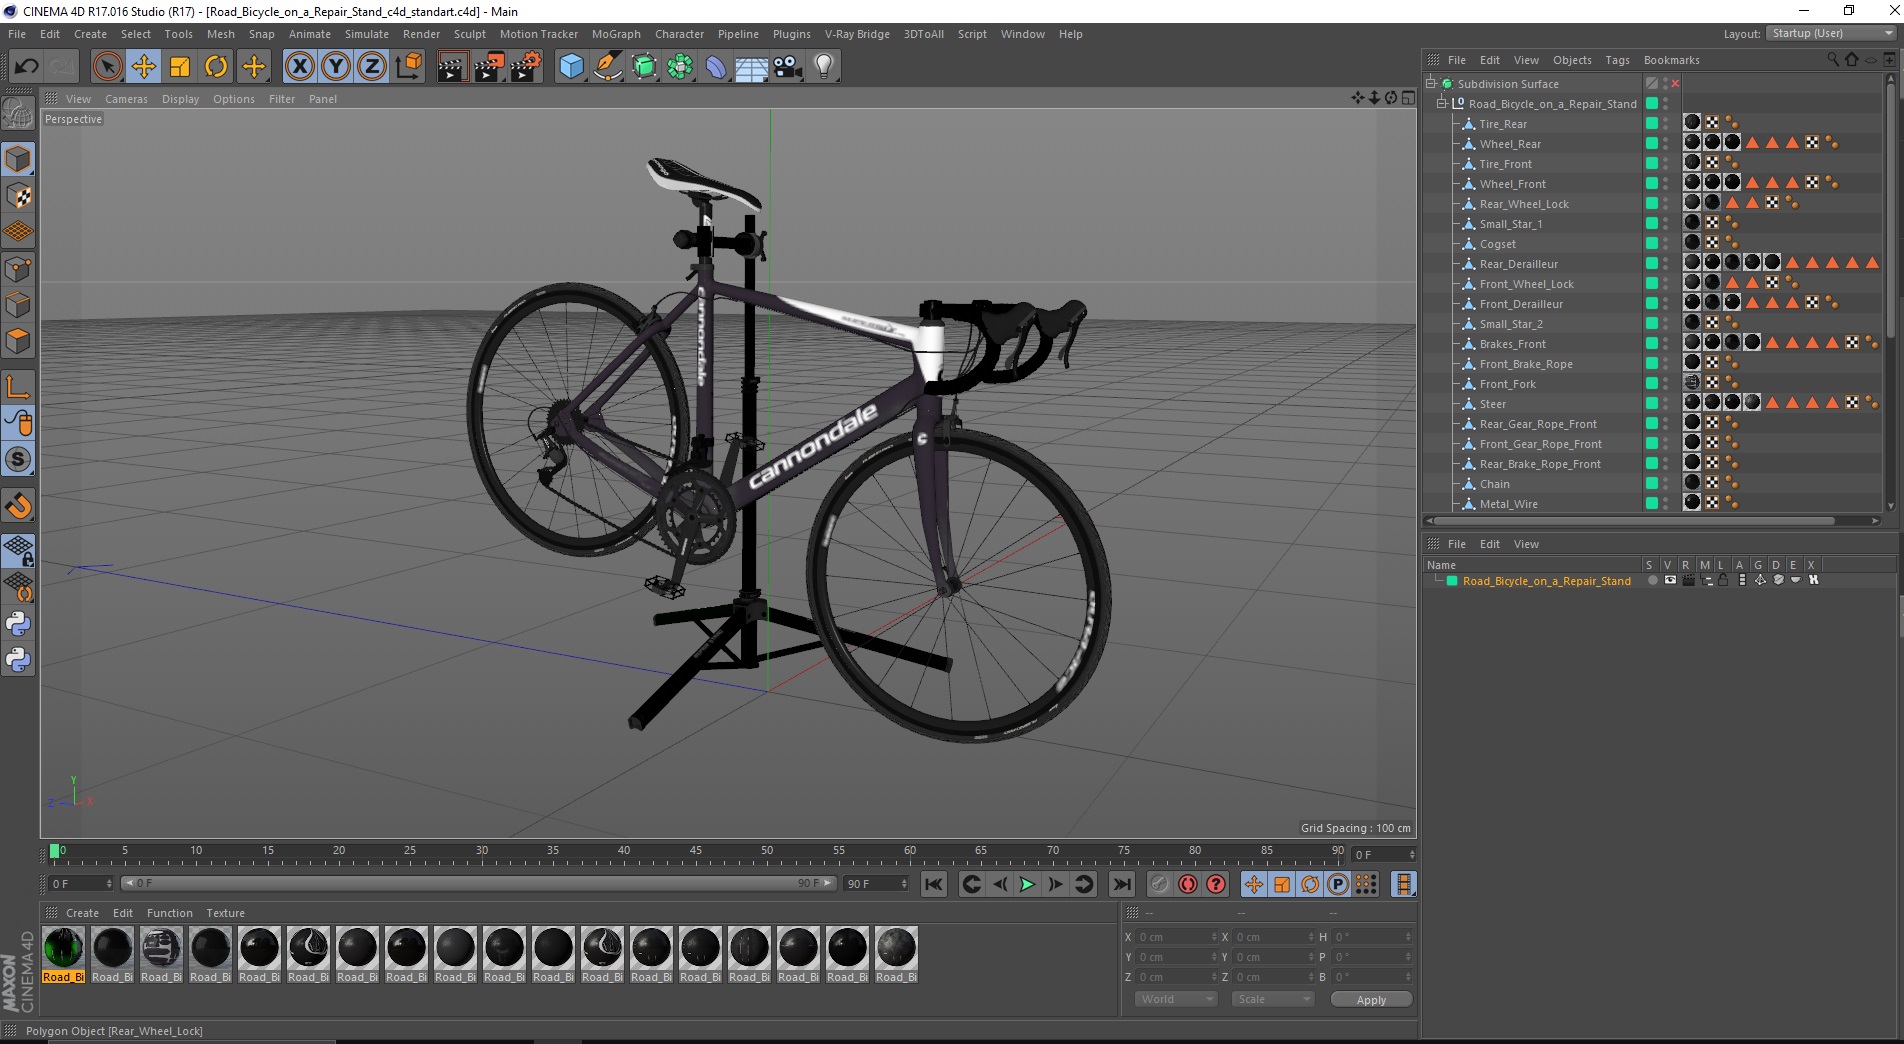This screenshot has height=1044, width=1904.
Task: Select Points mode in left sidebar
Action: pos(19,268)
